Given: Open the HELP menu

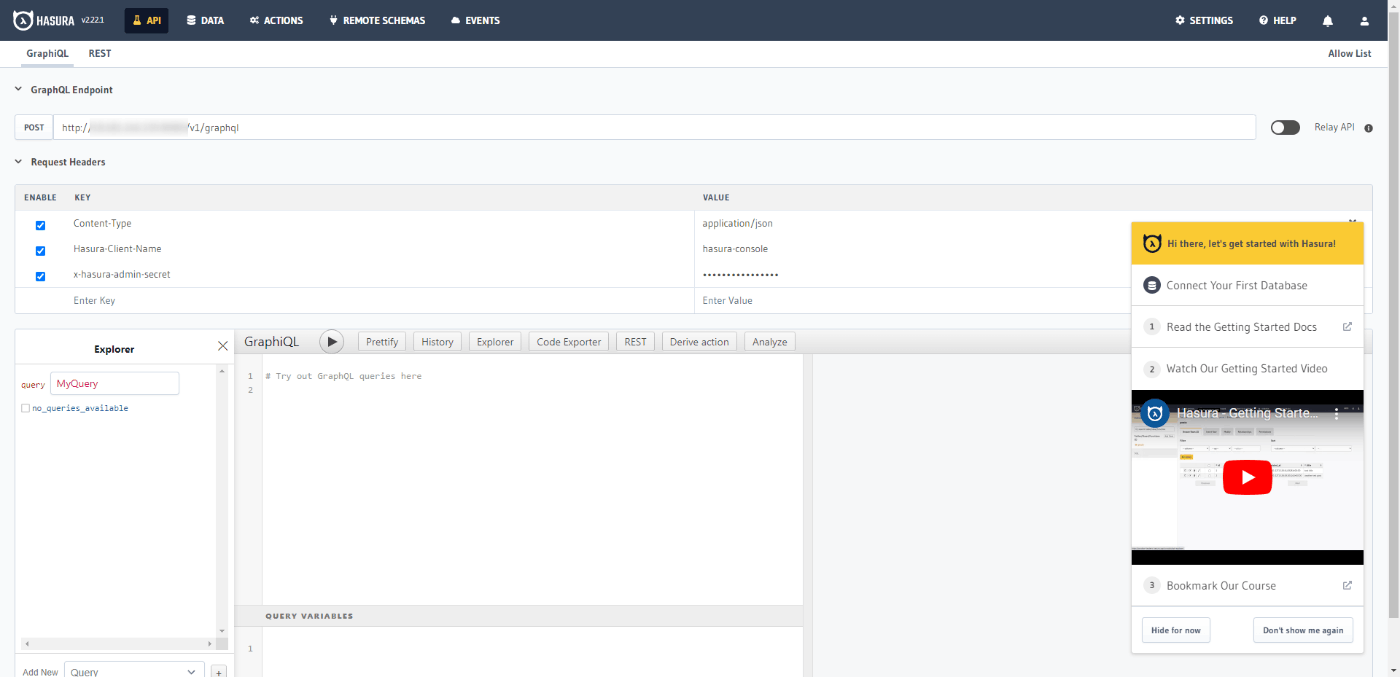Looking at the screenshot, I should (x=1277, y=20).
